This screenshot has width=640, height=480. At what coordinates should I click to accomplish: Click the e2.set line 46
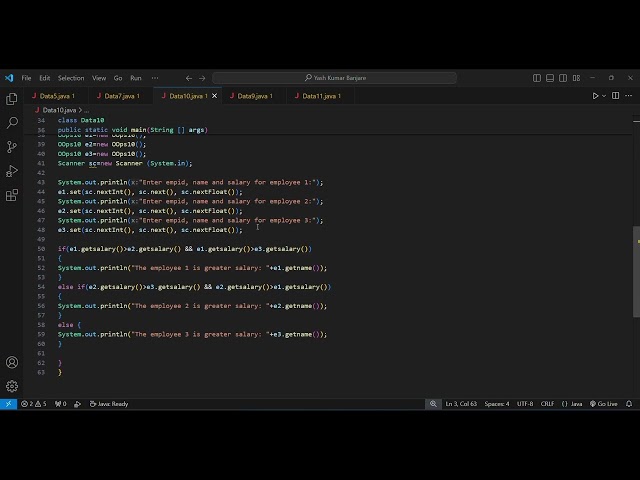click(150, 211)
